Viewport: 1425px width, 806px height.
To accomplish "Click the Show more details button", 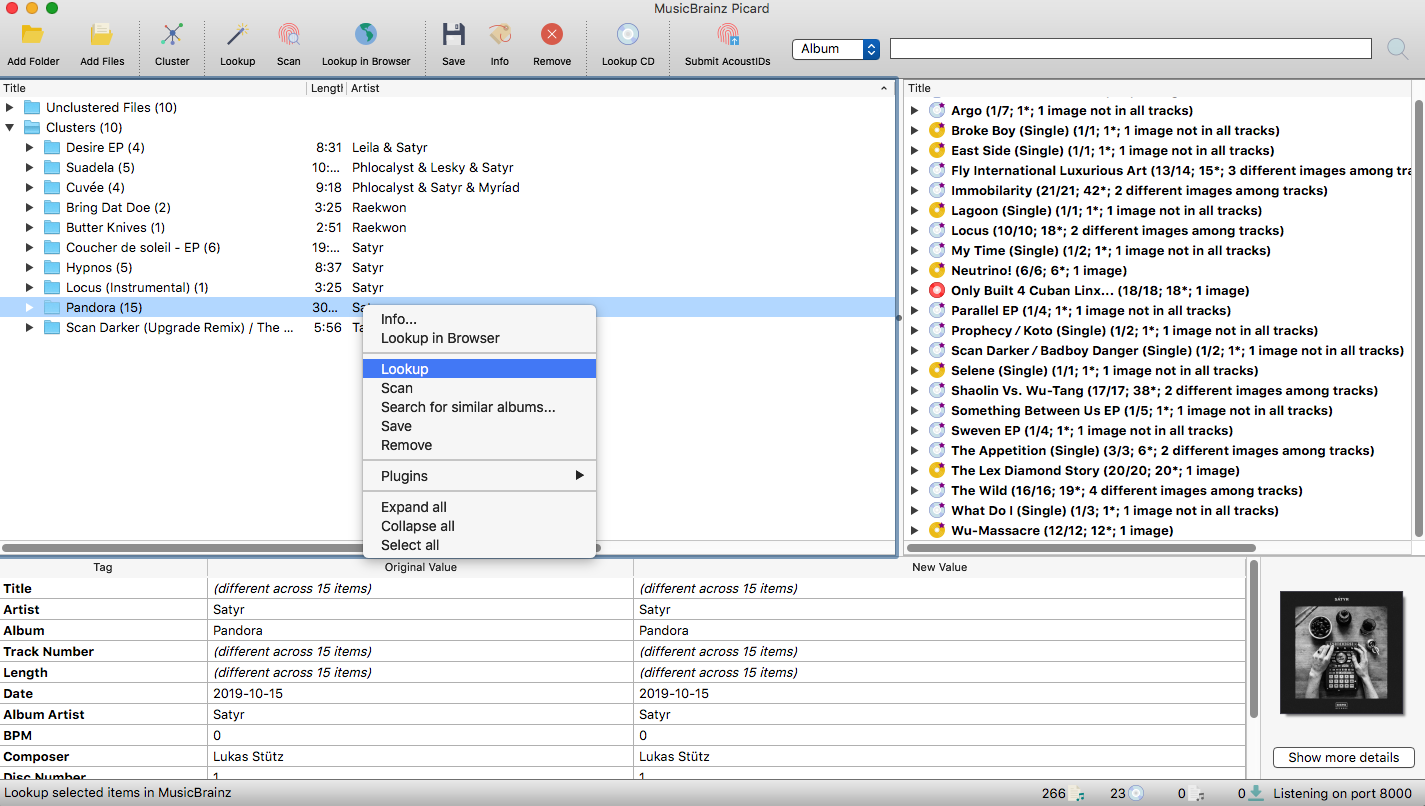I will tap(1343, 757).
